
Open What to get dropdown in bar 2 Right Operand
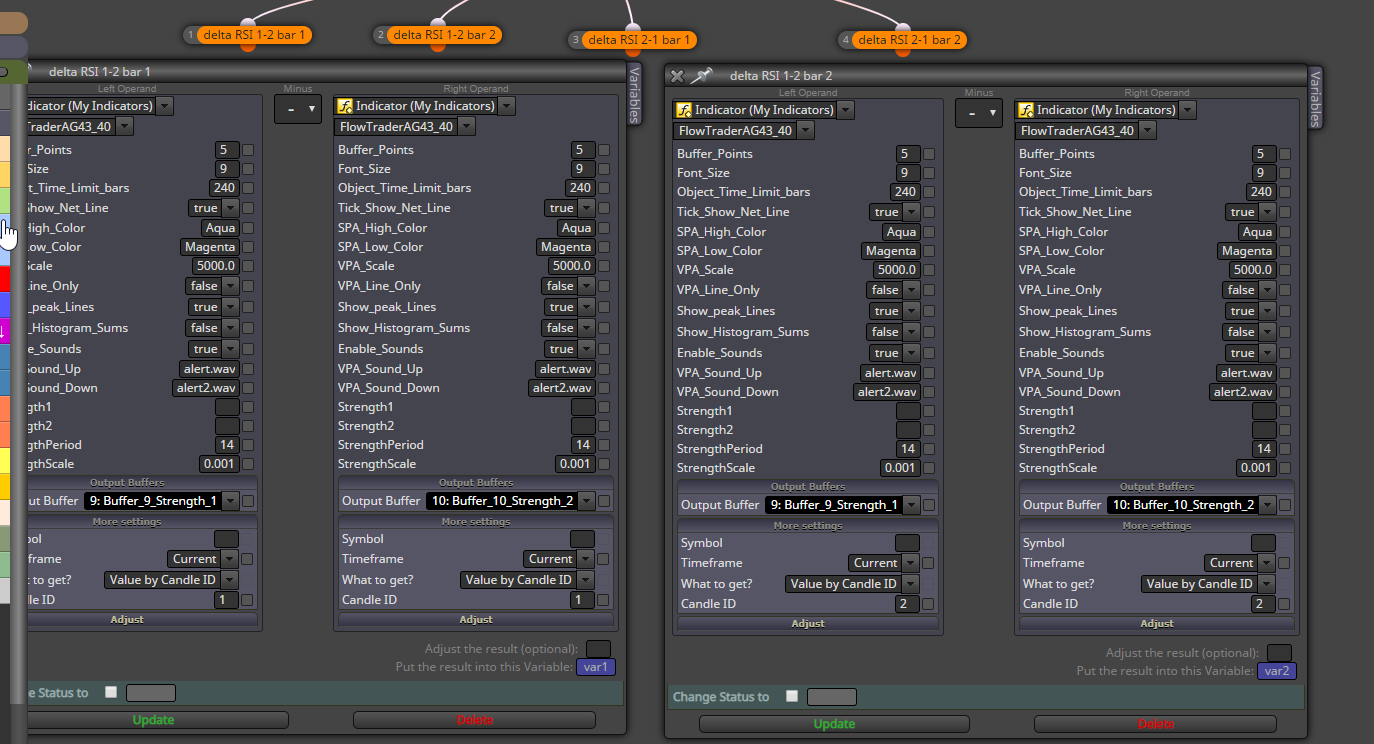[1267, 584]
